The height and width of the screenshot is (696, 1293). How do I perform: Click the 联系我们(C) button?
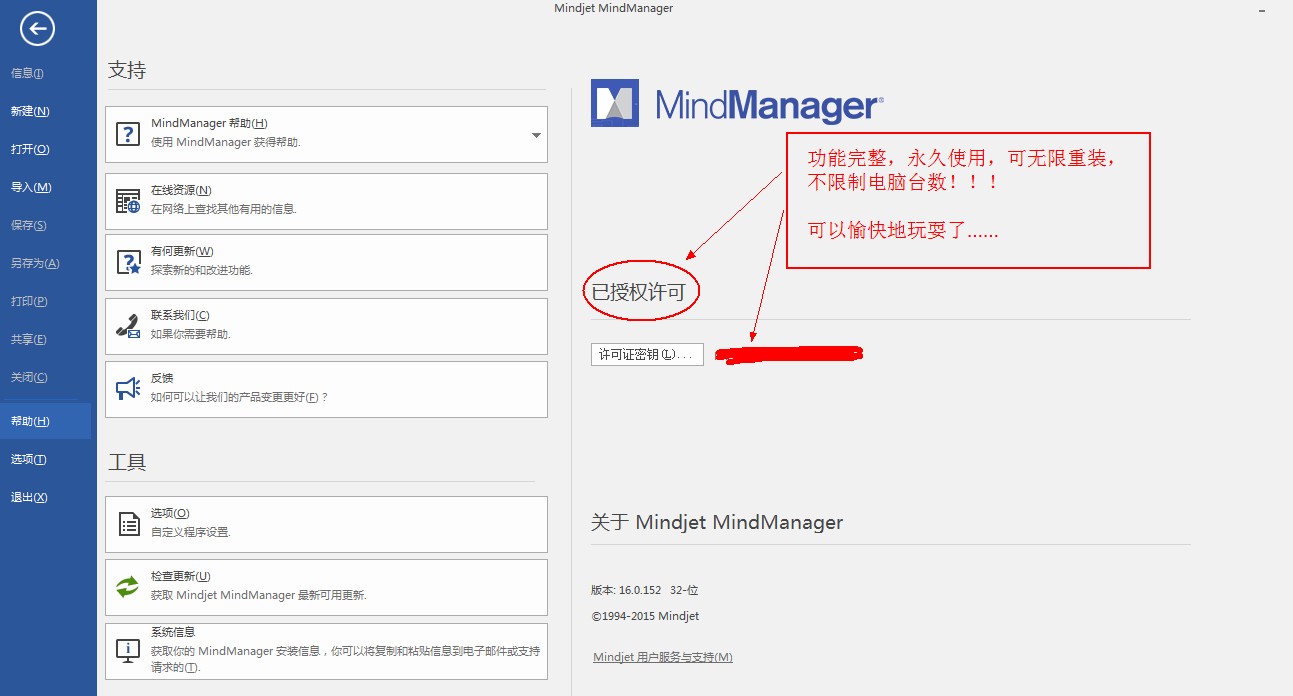tap(326, 326)
